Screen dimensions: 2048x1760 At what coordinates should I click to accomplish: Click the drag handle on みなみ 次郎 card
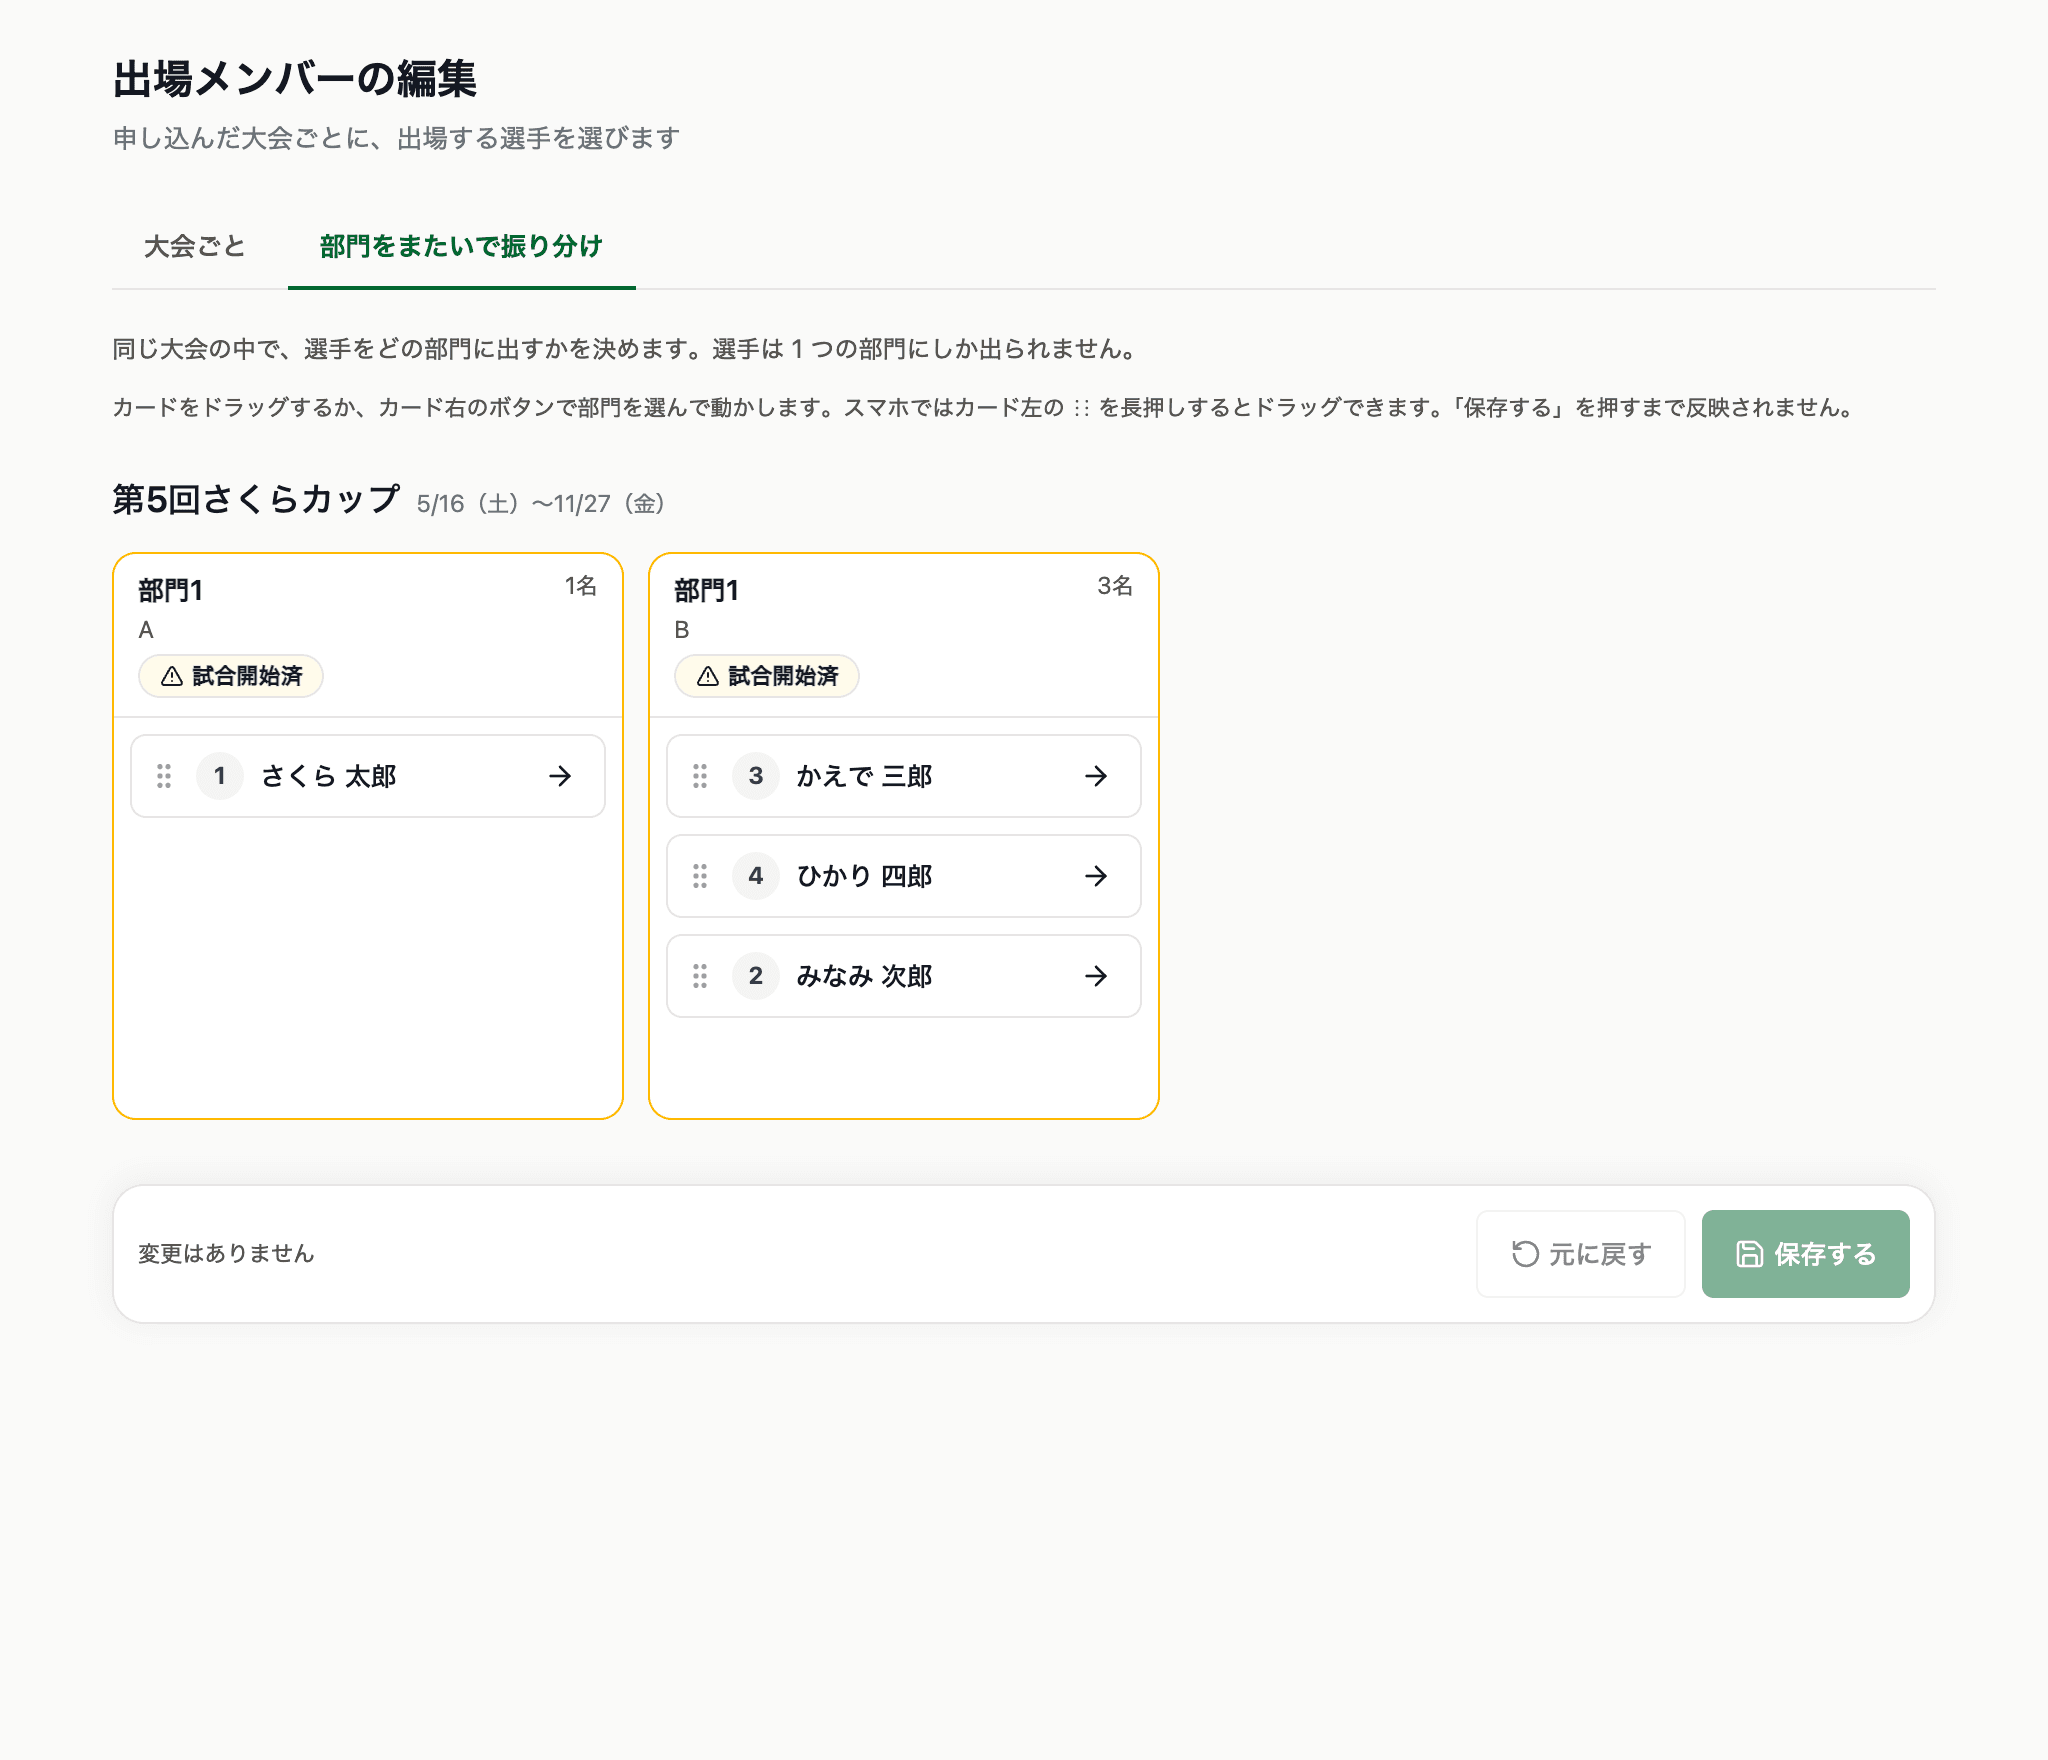700,976
